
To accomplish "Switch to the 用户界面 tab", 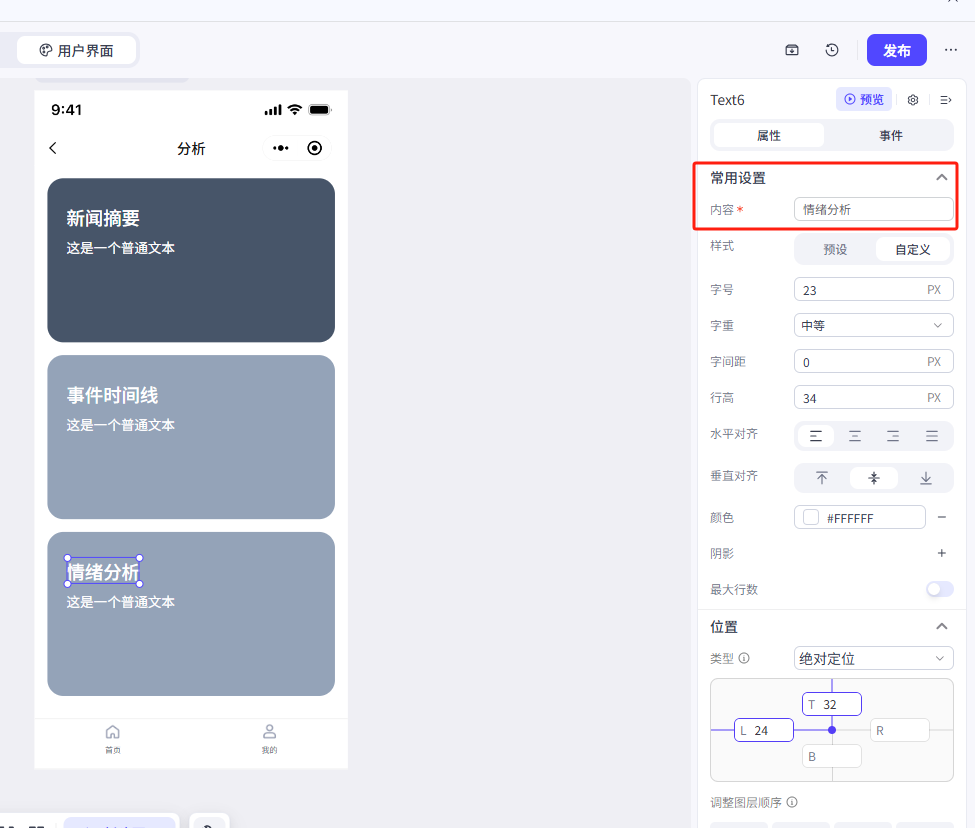I will pos(77,50).
